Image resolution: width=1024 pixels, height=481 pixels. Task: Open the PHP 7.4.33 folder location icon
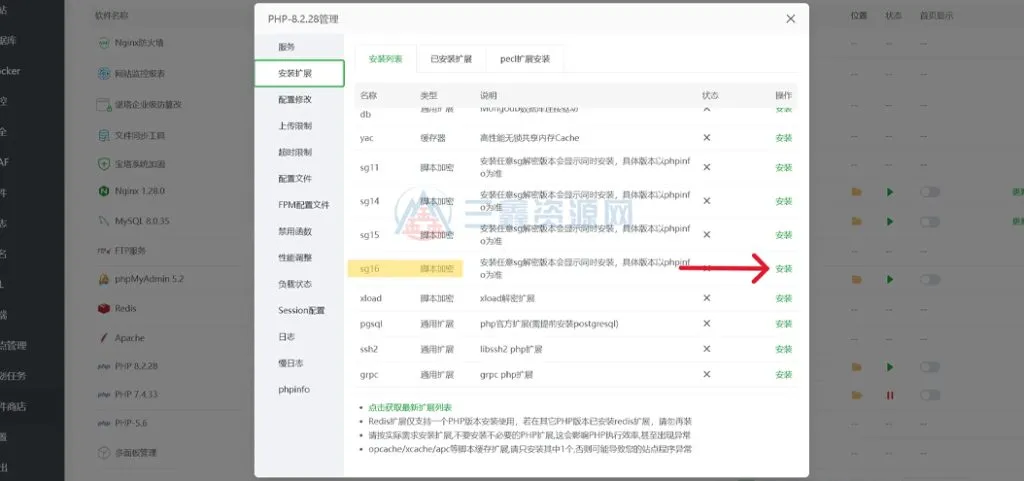point(856,395)
